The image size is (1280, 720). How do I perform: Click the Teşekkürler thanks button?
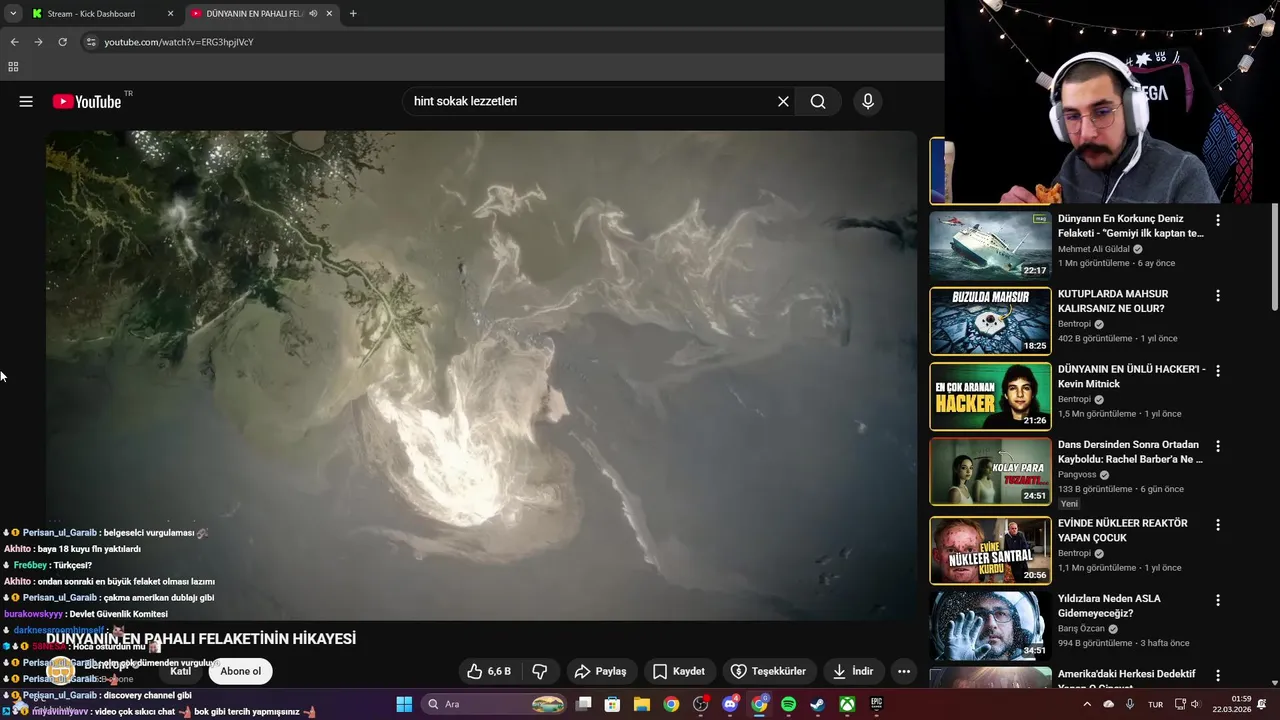(x=768, y=671)
